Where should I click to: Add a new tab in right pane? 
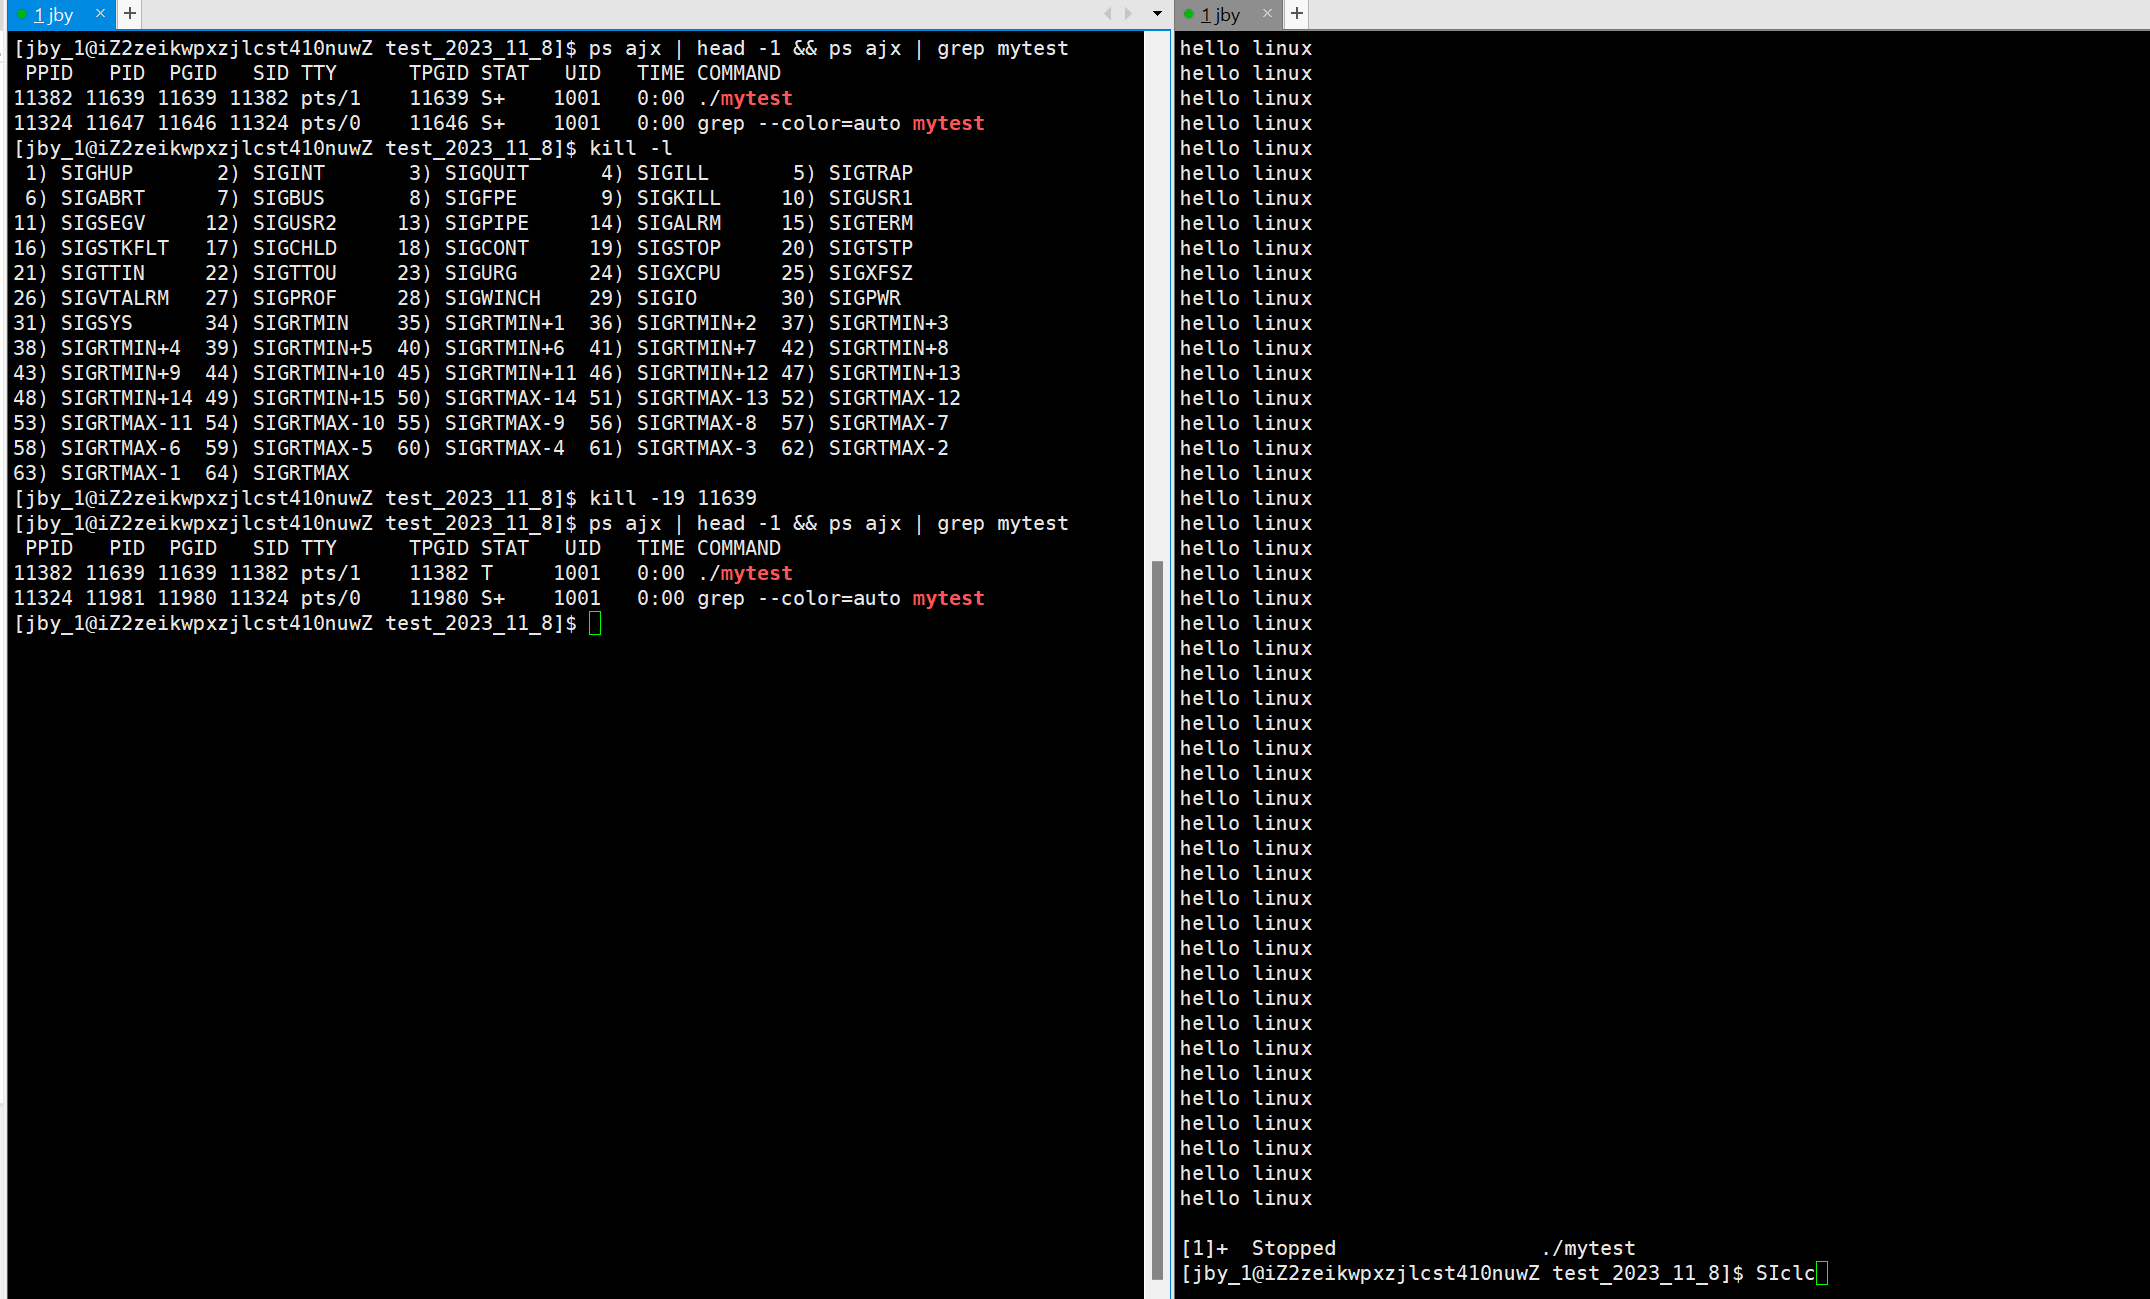coord(1296,14)
